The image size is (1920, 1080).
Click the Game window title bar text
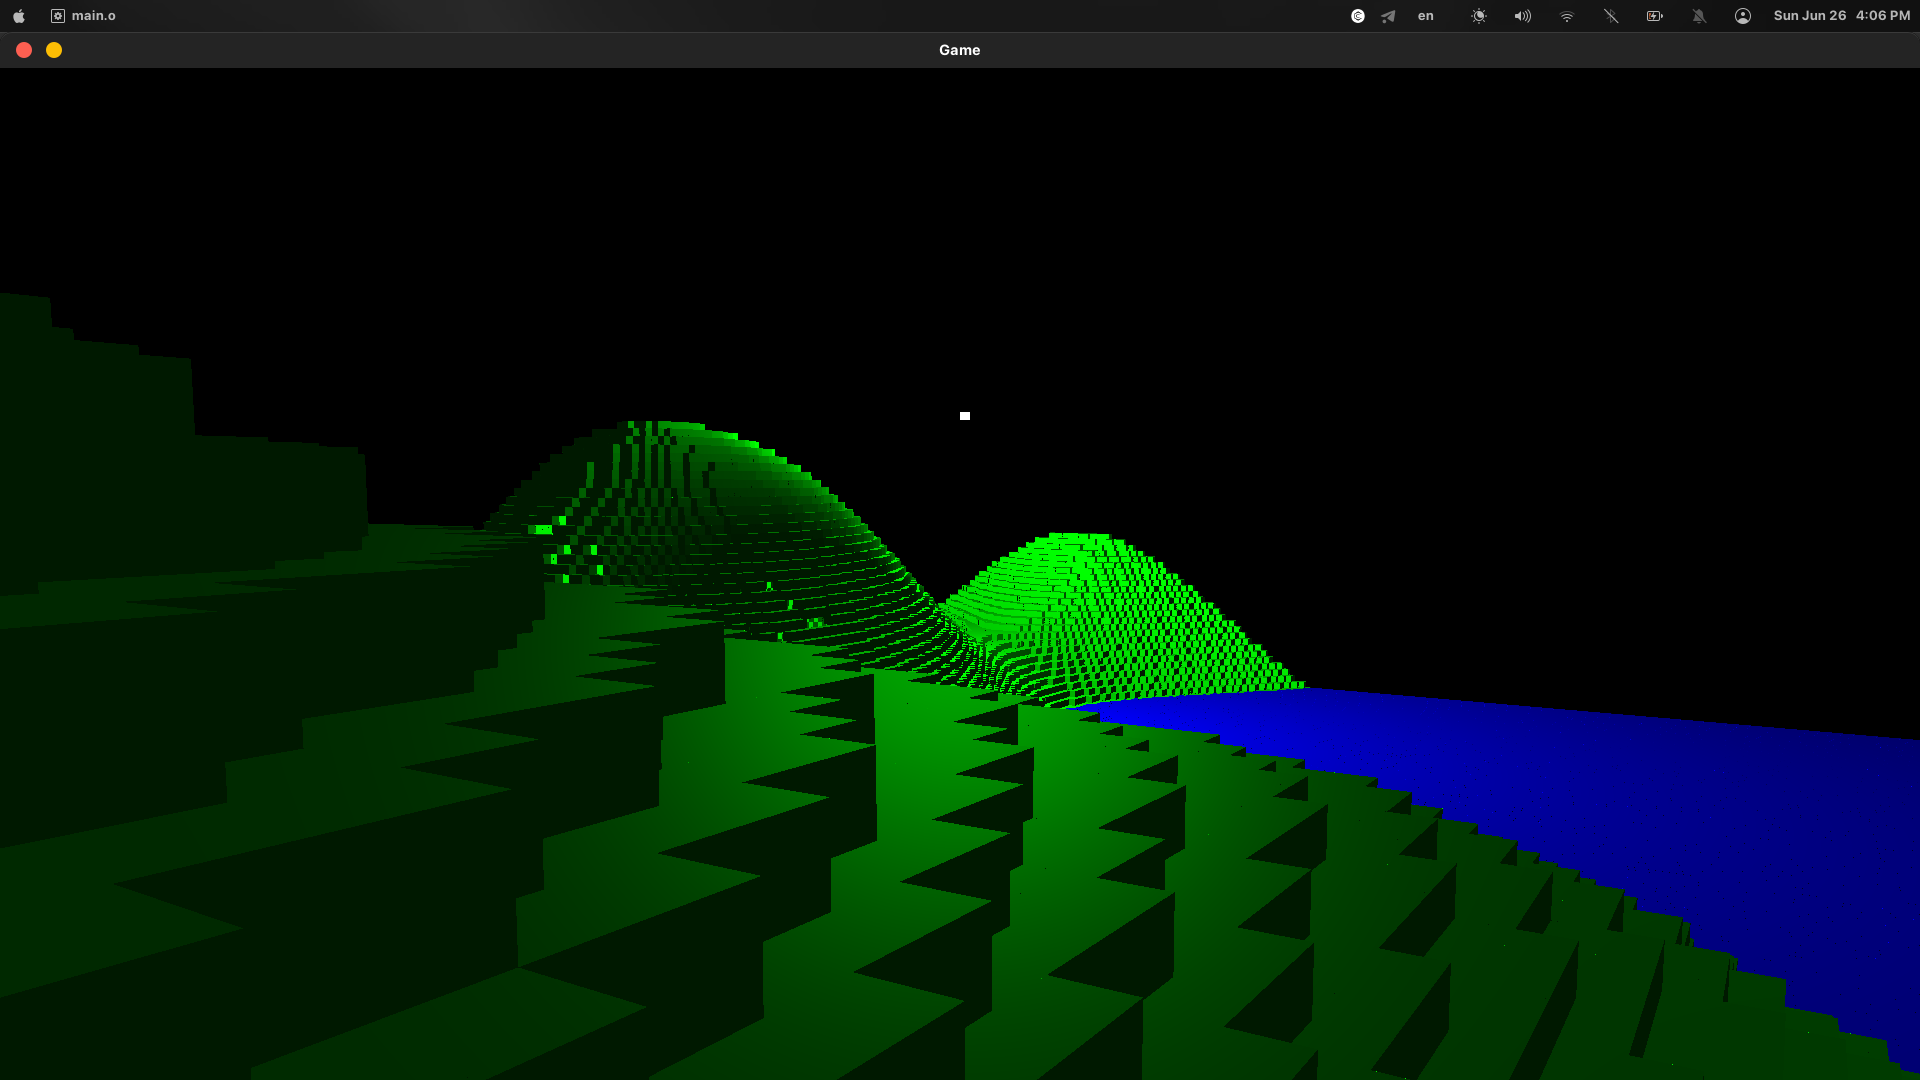pyautogui.click(x=959, y=50)
